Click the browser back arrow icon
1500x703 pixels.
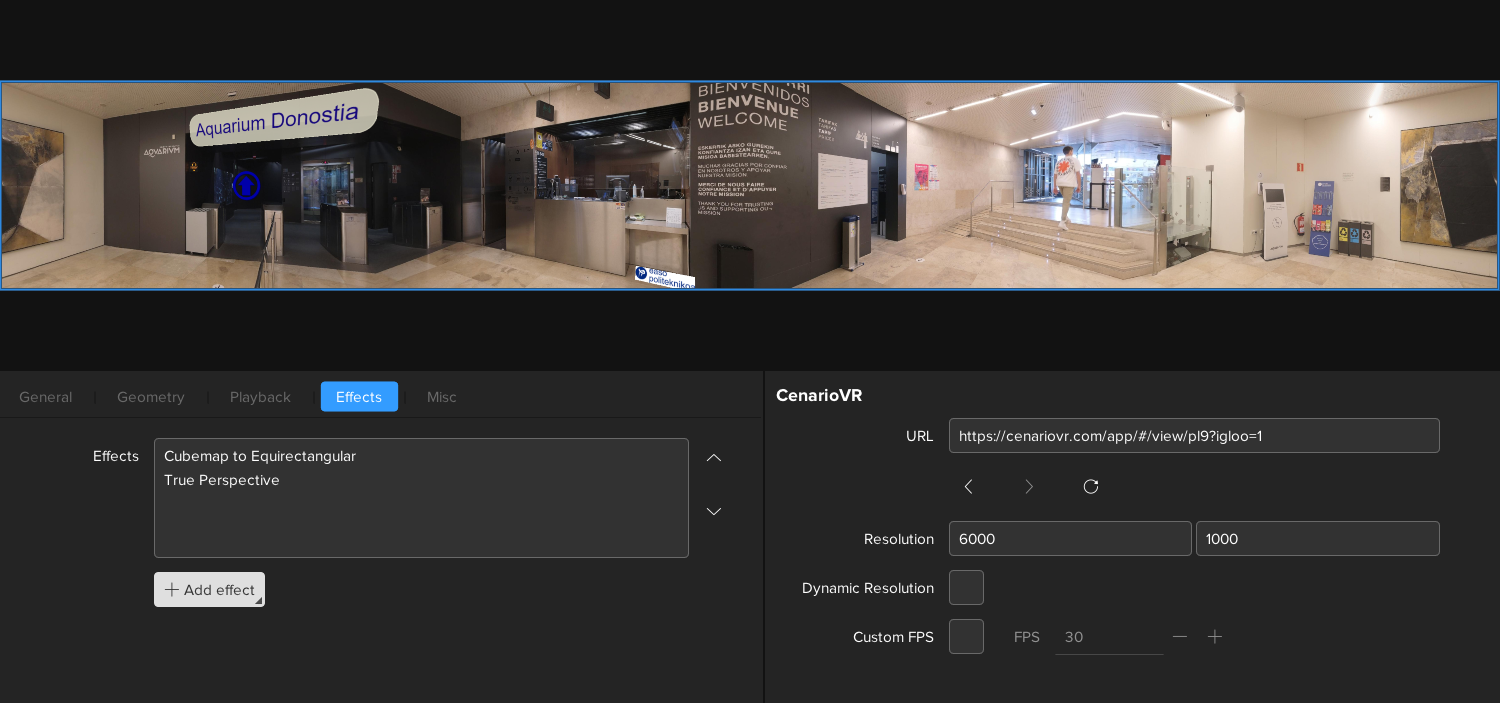point(968,487)
